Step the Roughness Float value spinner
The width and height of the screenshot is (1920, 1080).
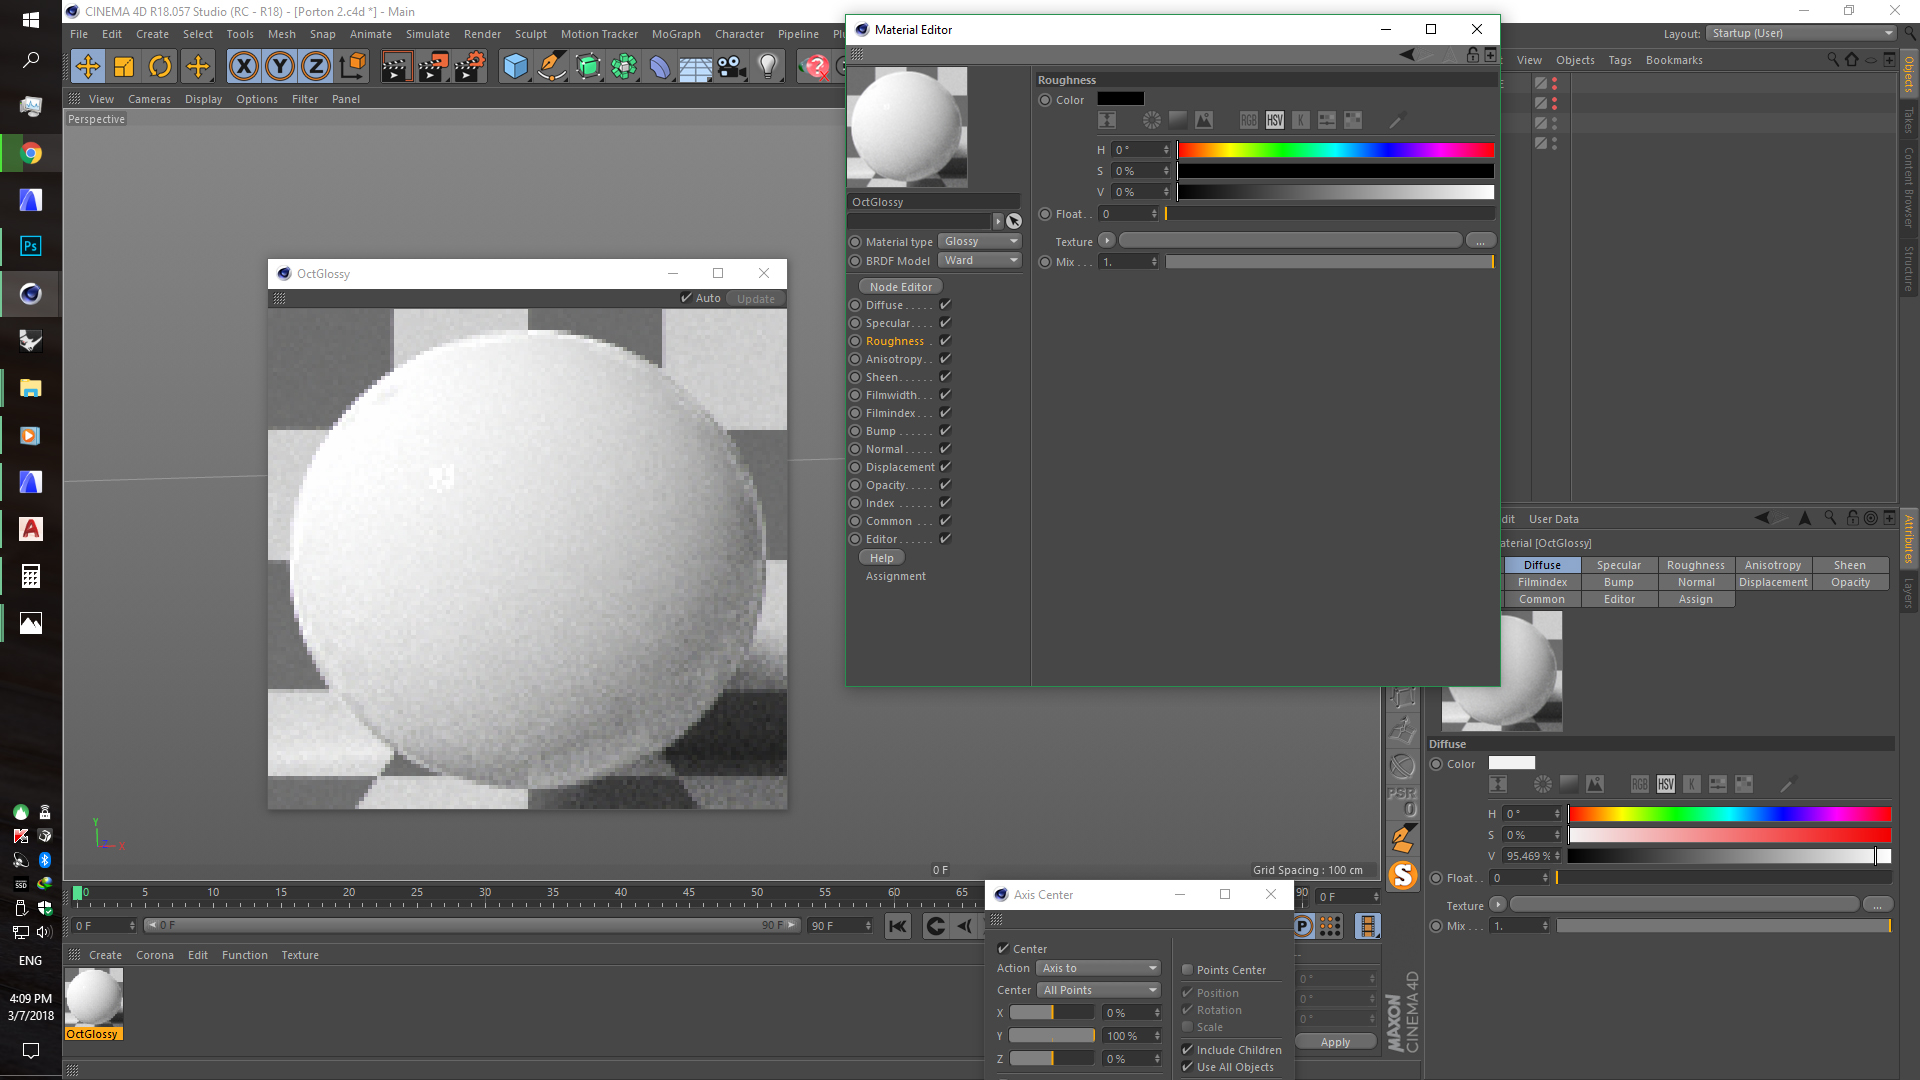[x=1154, y=214]
